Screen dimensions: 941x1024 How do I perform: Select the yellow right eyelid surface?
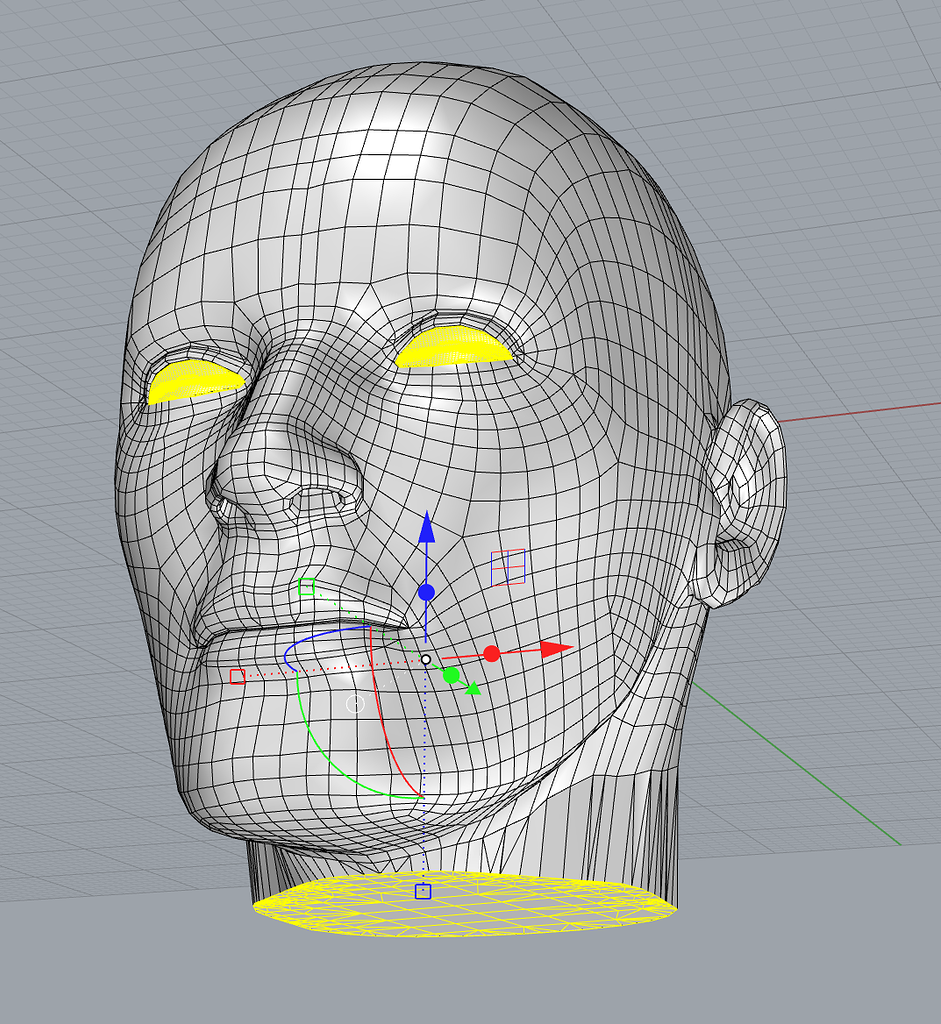coord(455,345)
